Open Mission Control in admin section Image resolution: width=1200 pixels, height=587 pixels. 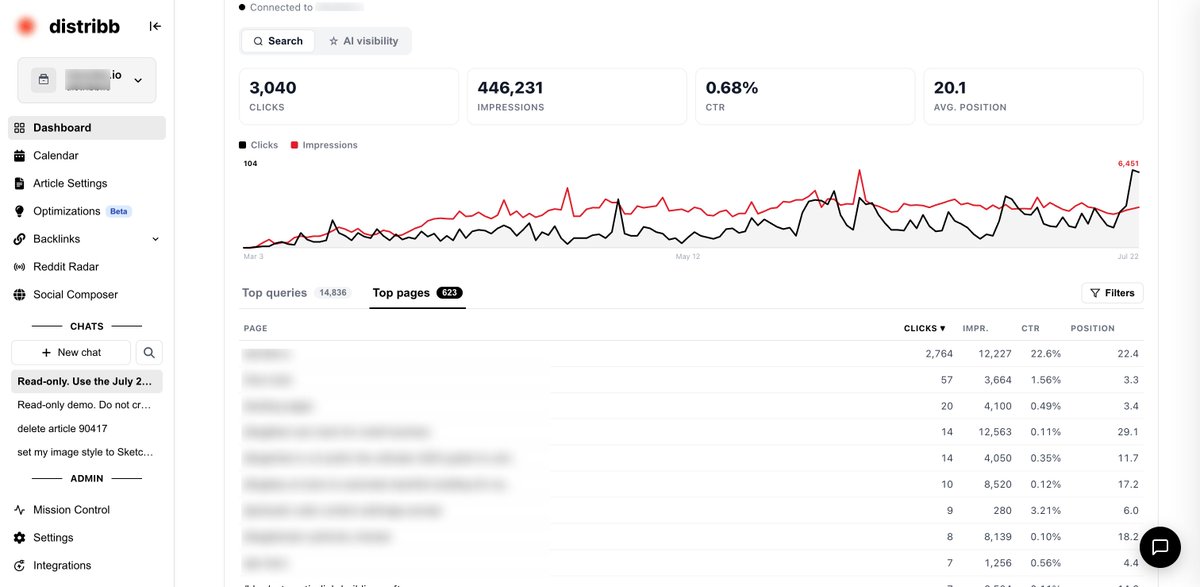[87, 510]
